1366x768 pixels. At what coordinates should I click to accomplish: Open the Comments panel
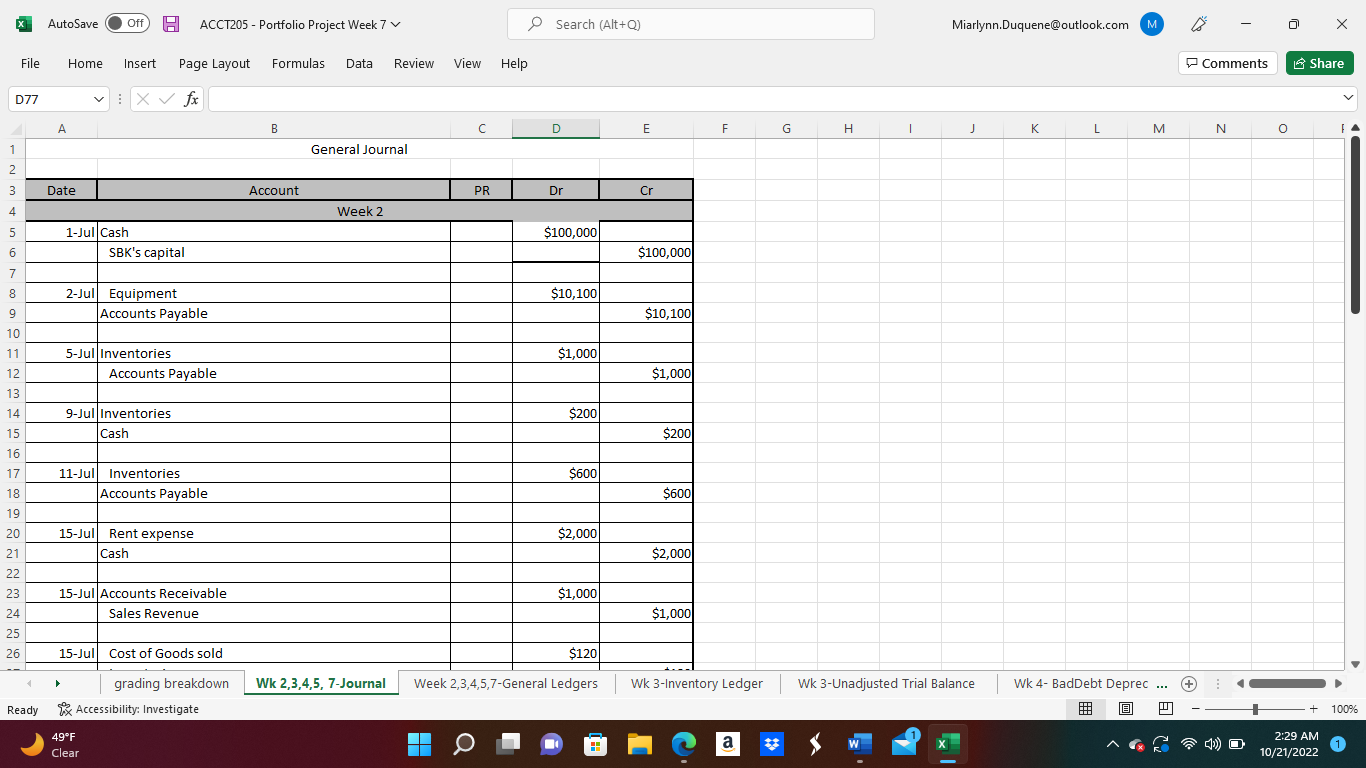pos(1227,62)
